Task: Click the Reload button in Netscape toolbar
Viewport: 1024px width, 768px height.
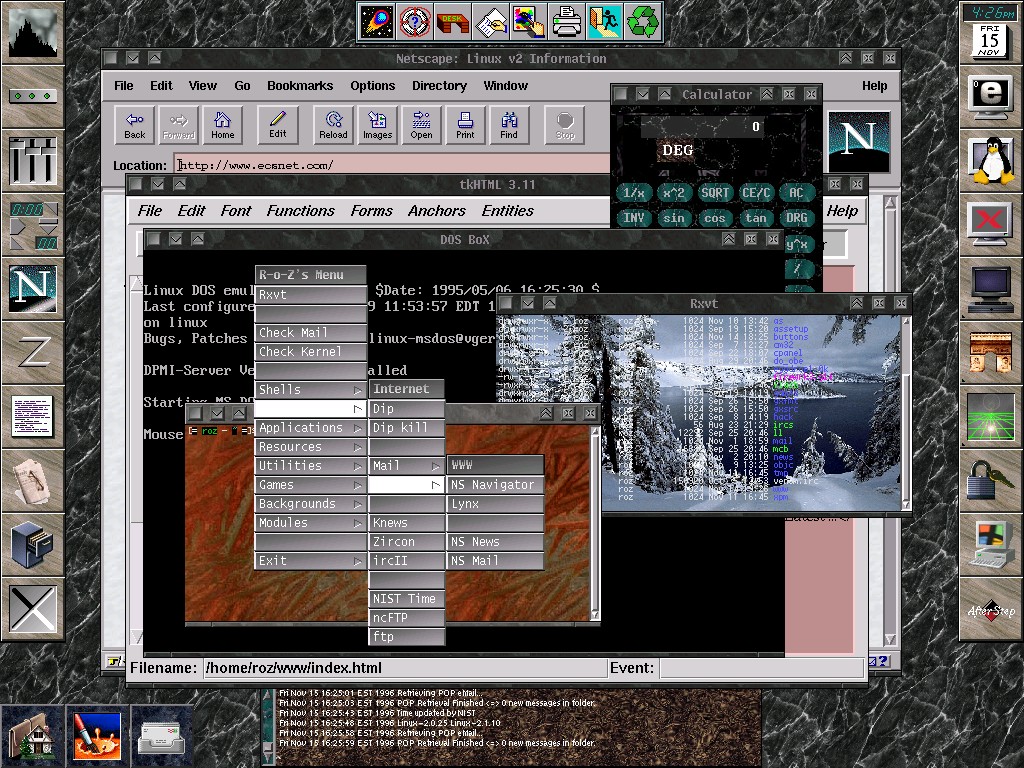Action: [x=333, y=124]
